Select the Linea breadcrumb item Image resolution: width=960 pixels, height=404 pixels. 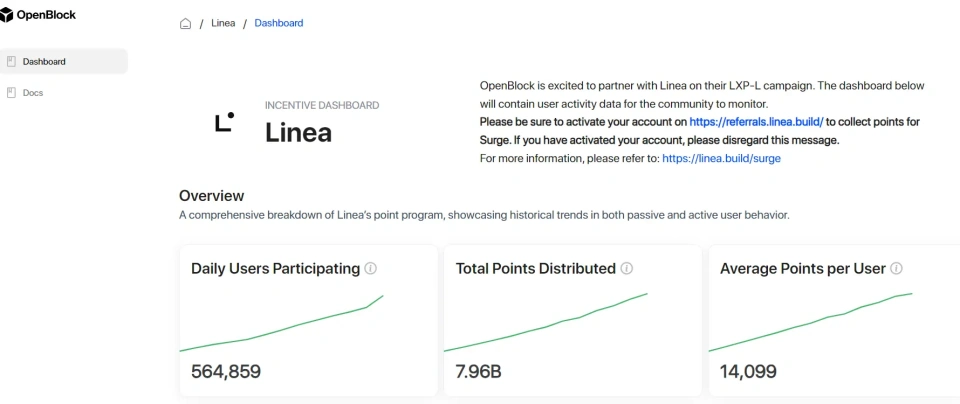224,23
